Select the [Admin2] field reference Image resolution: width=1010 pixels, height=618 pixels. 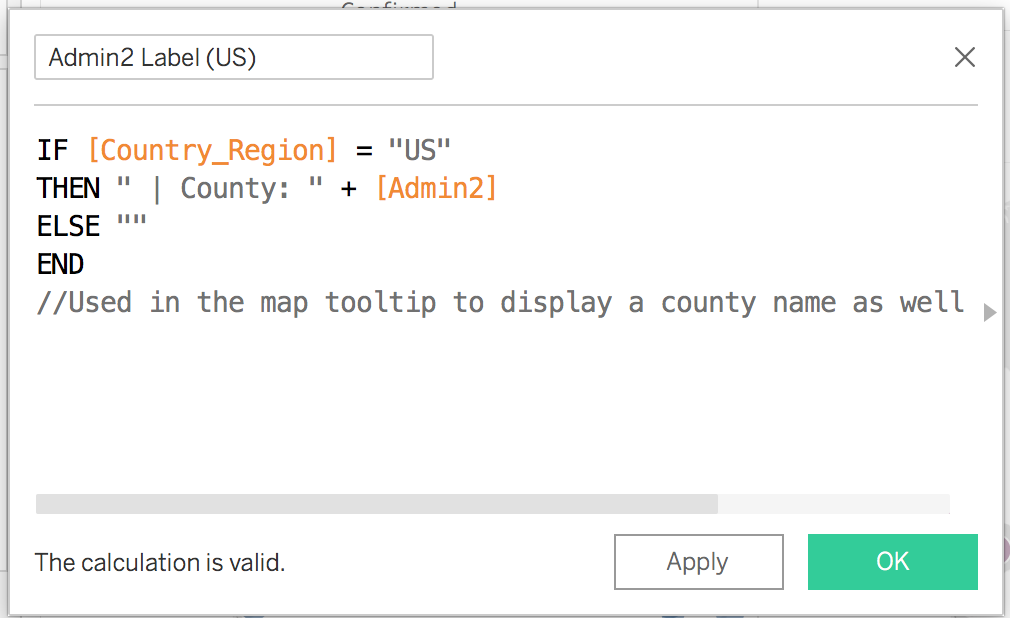[x=437, y=187]
